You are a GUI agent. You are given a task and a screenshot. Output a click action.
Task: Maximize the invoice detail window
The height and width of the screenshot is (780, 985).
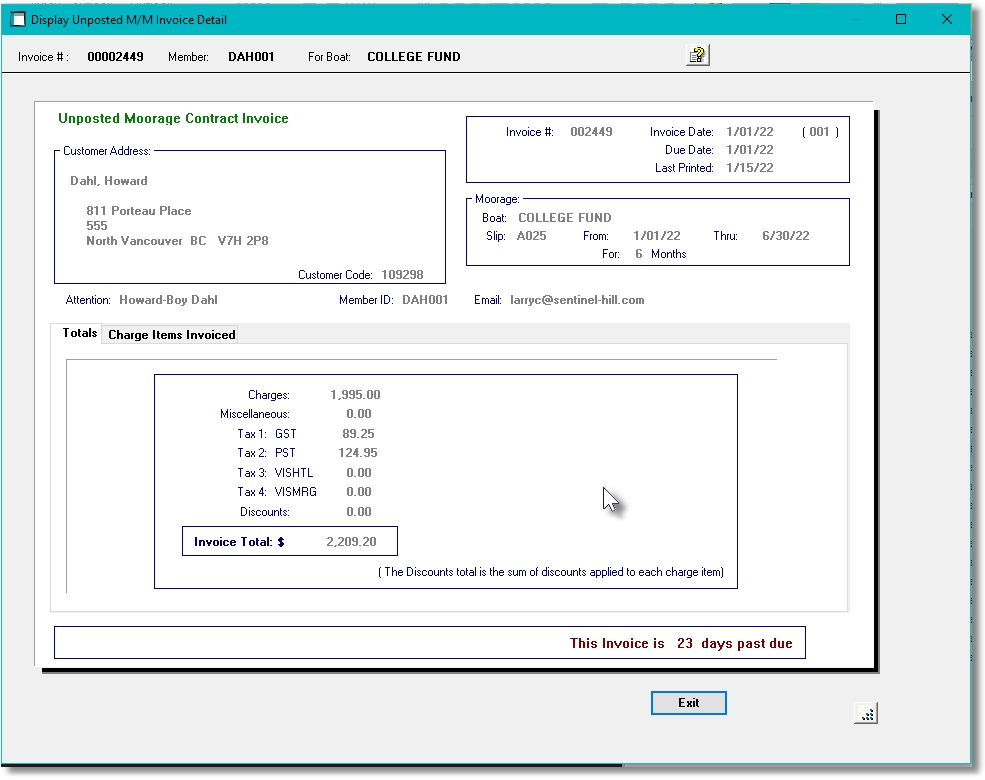[901, 19]
